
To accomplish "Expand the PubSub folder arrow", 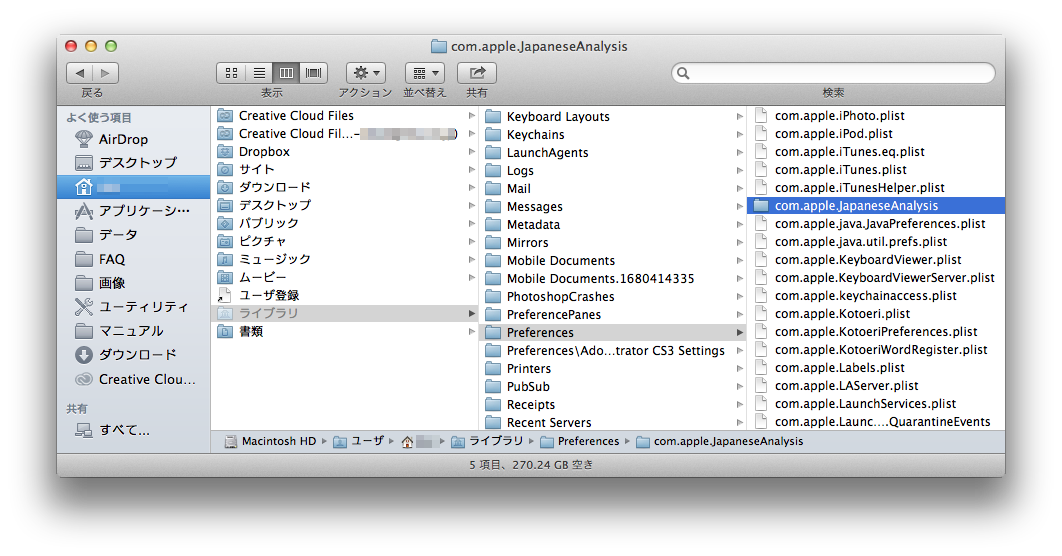I will 740,386.
